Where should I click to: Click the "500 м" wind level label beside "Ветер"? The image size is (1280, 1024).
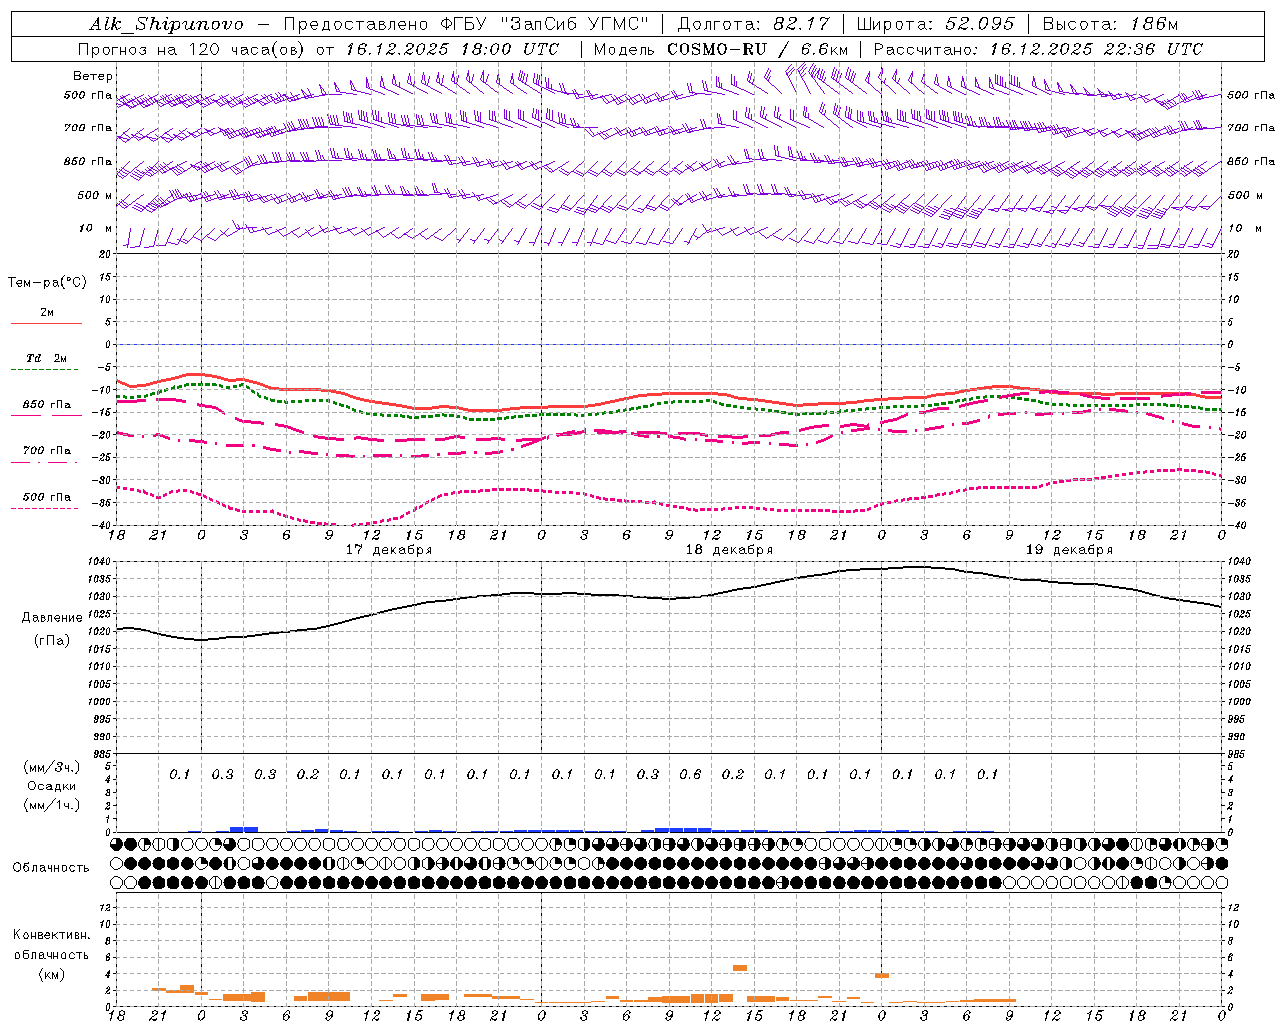coord(96,195)
